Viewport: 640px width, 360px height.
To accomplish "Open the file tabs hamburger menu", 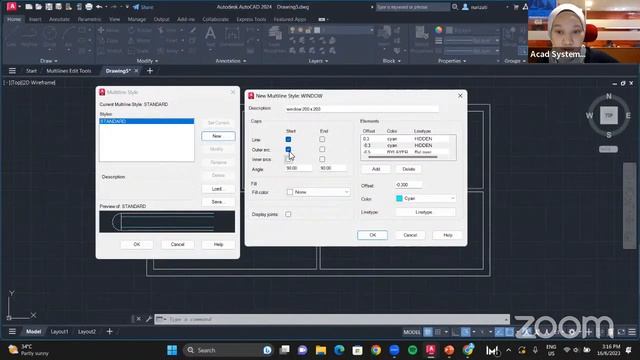I will (x=12, y=71).
